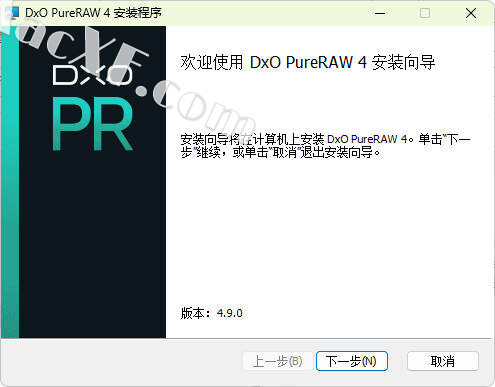
Task: Click the title bar text DxO PureRAW 4 安装程序
Action: [93, 13]
